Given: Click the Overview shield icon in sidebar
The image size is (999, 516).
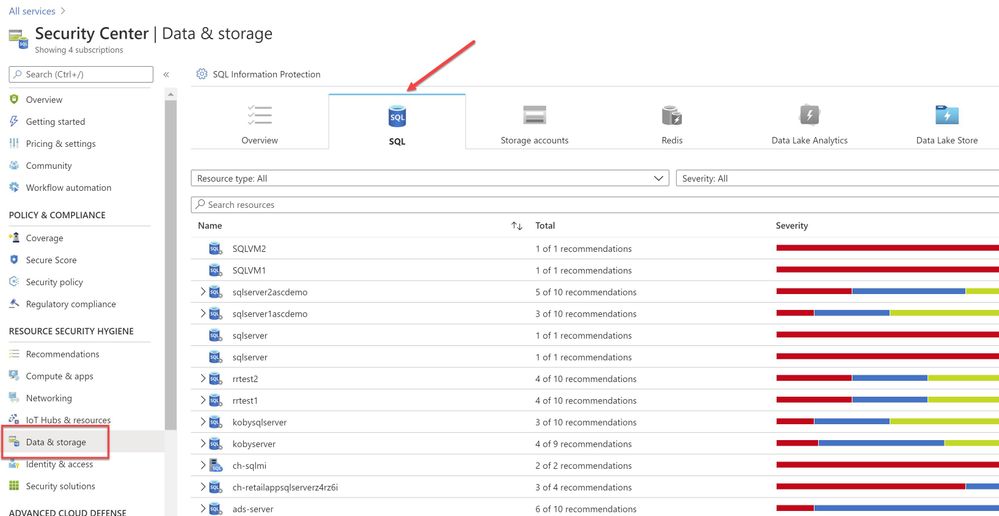Looking at the screenshot, I should [14, 99].
